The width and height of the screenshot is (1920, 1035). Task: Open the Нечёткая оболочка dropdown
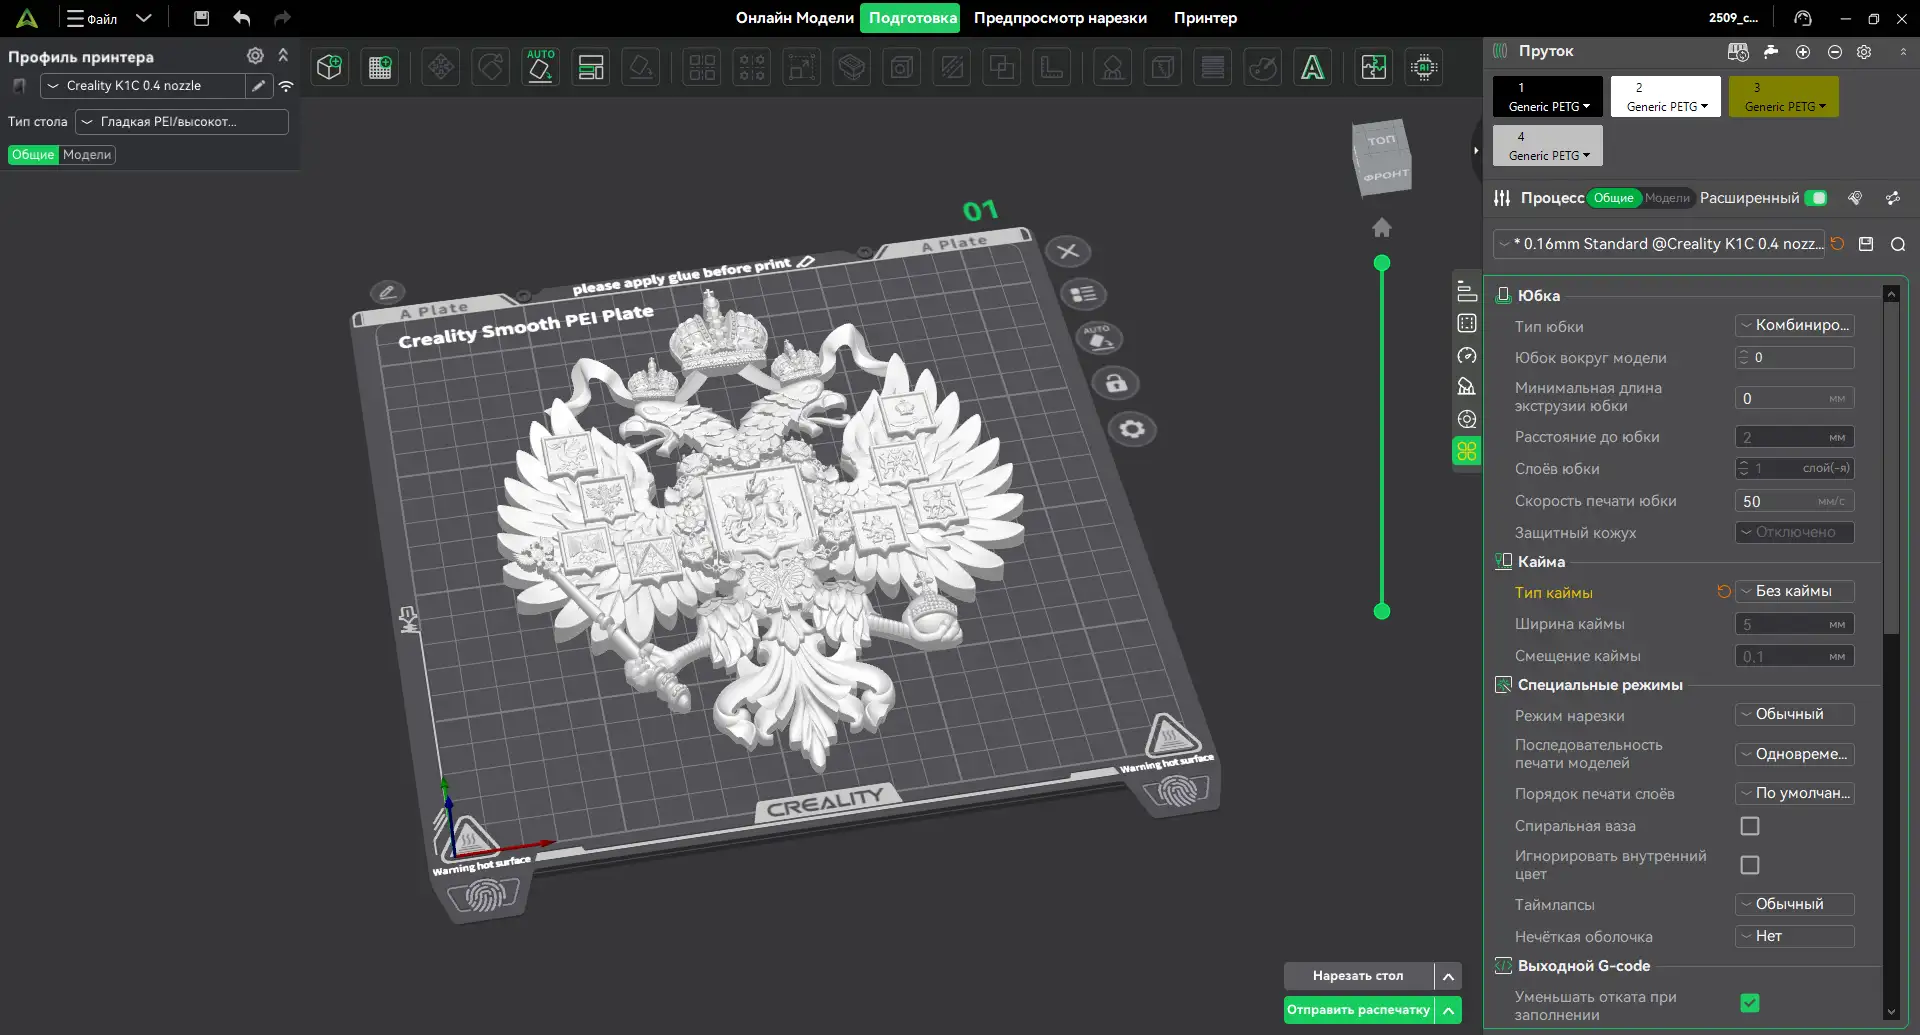1795,937
